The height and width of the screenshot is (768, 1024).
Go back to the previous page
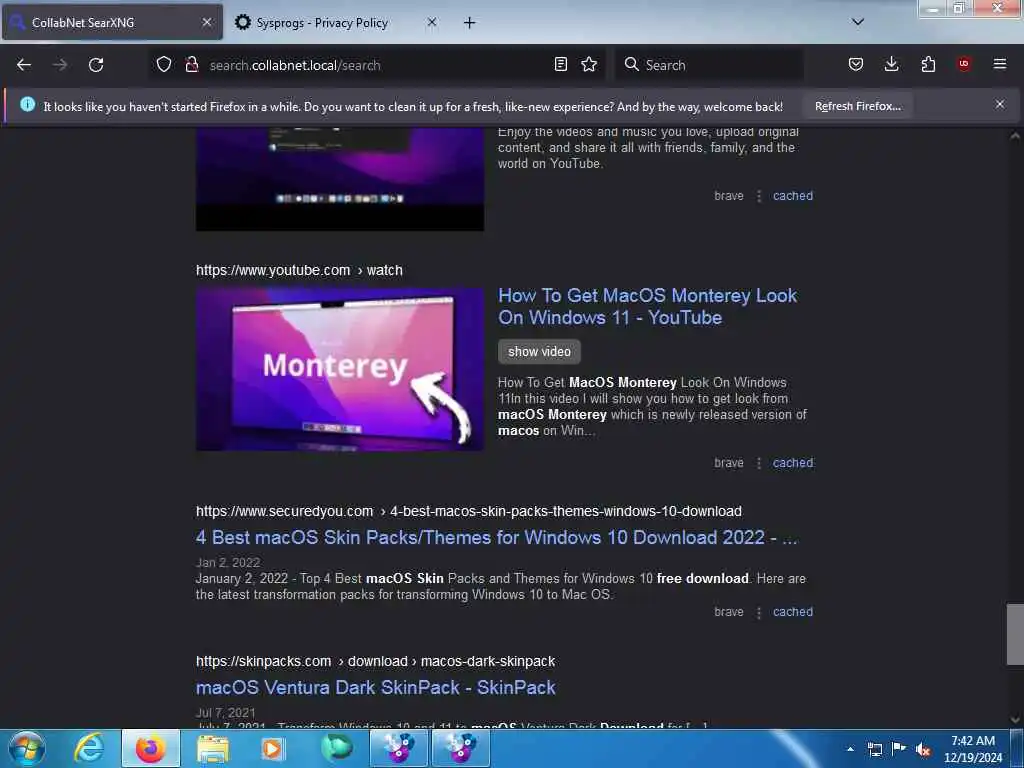(x=24, y=65)
